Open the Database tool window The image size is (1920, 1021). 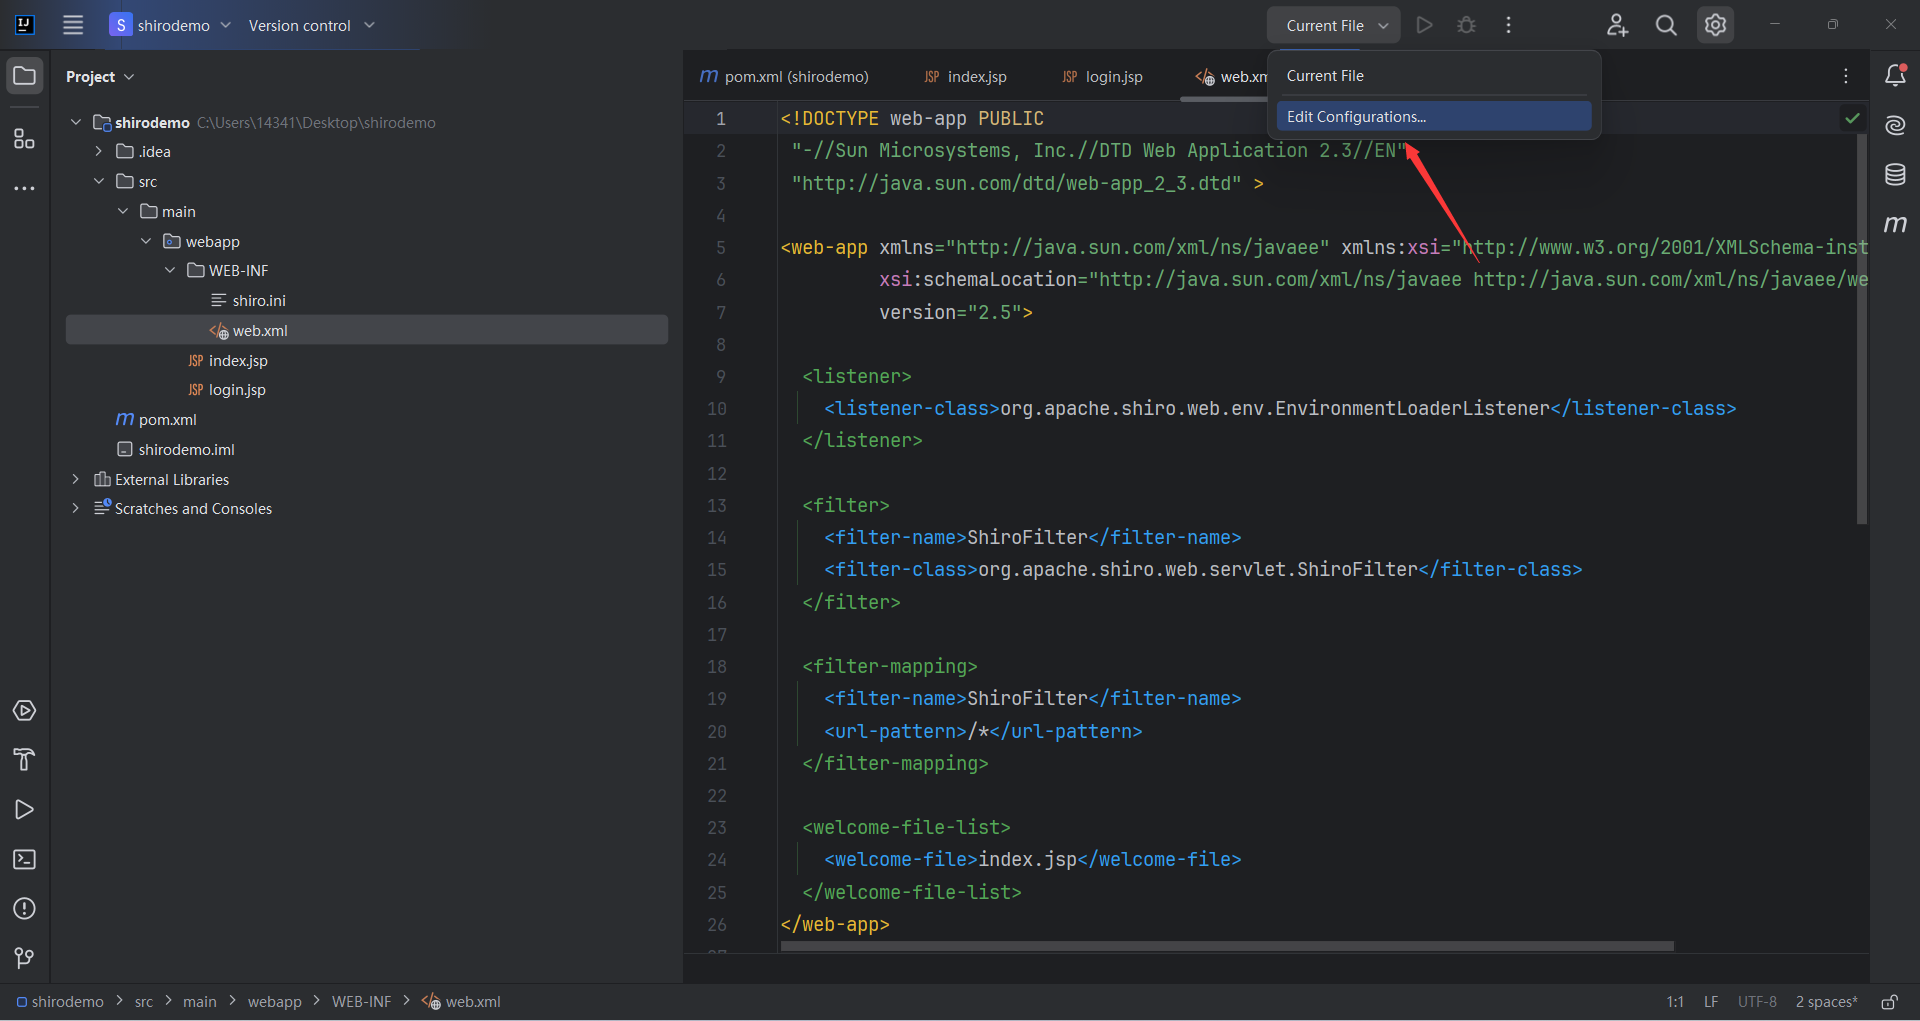point(1895,175)
